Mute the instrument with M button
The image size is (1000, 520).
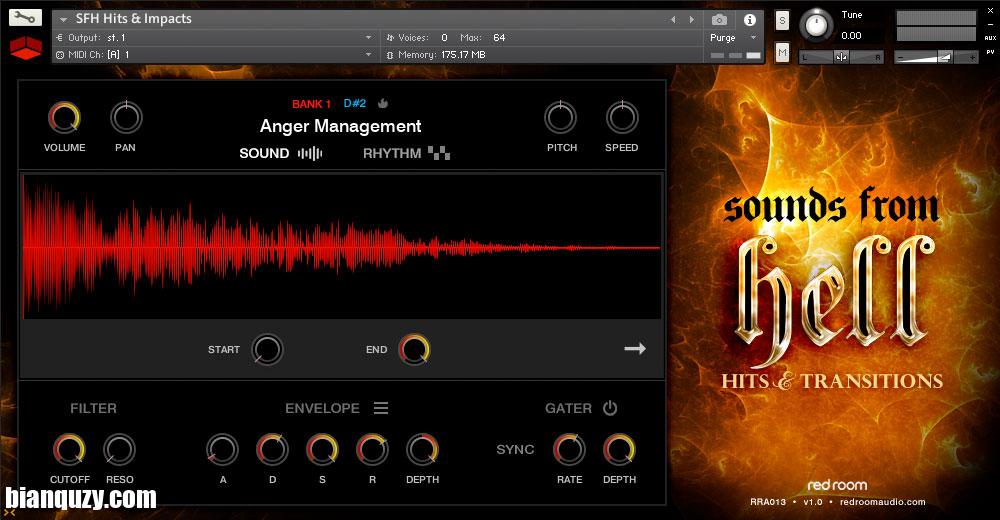coord(782,52)
